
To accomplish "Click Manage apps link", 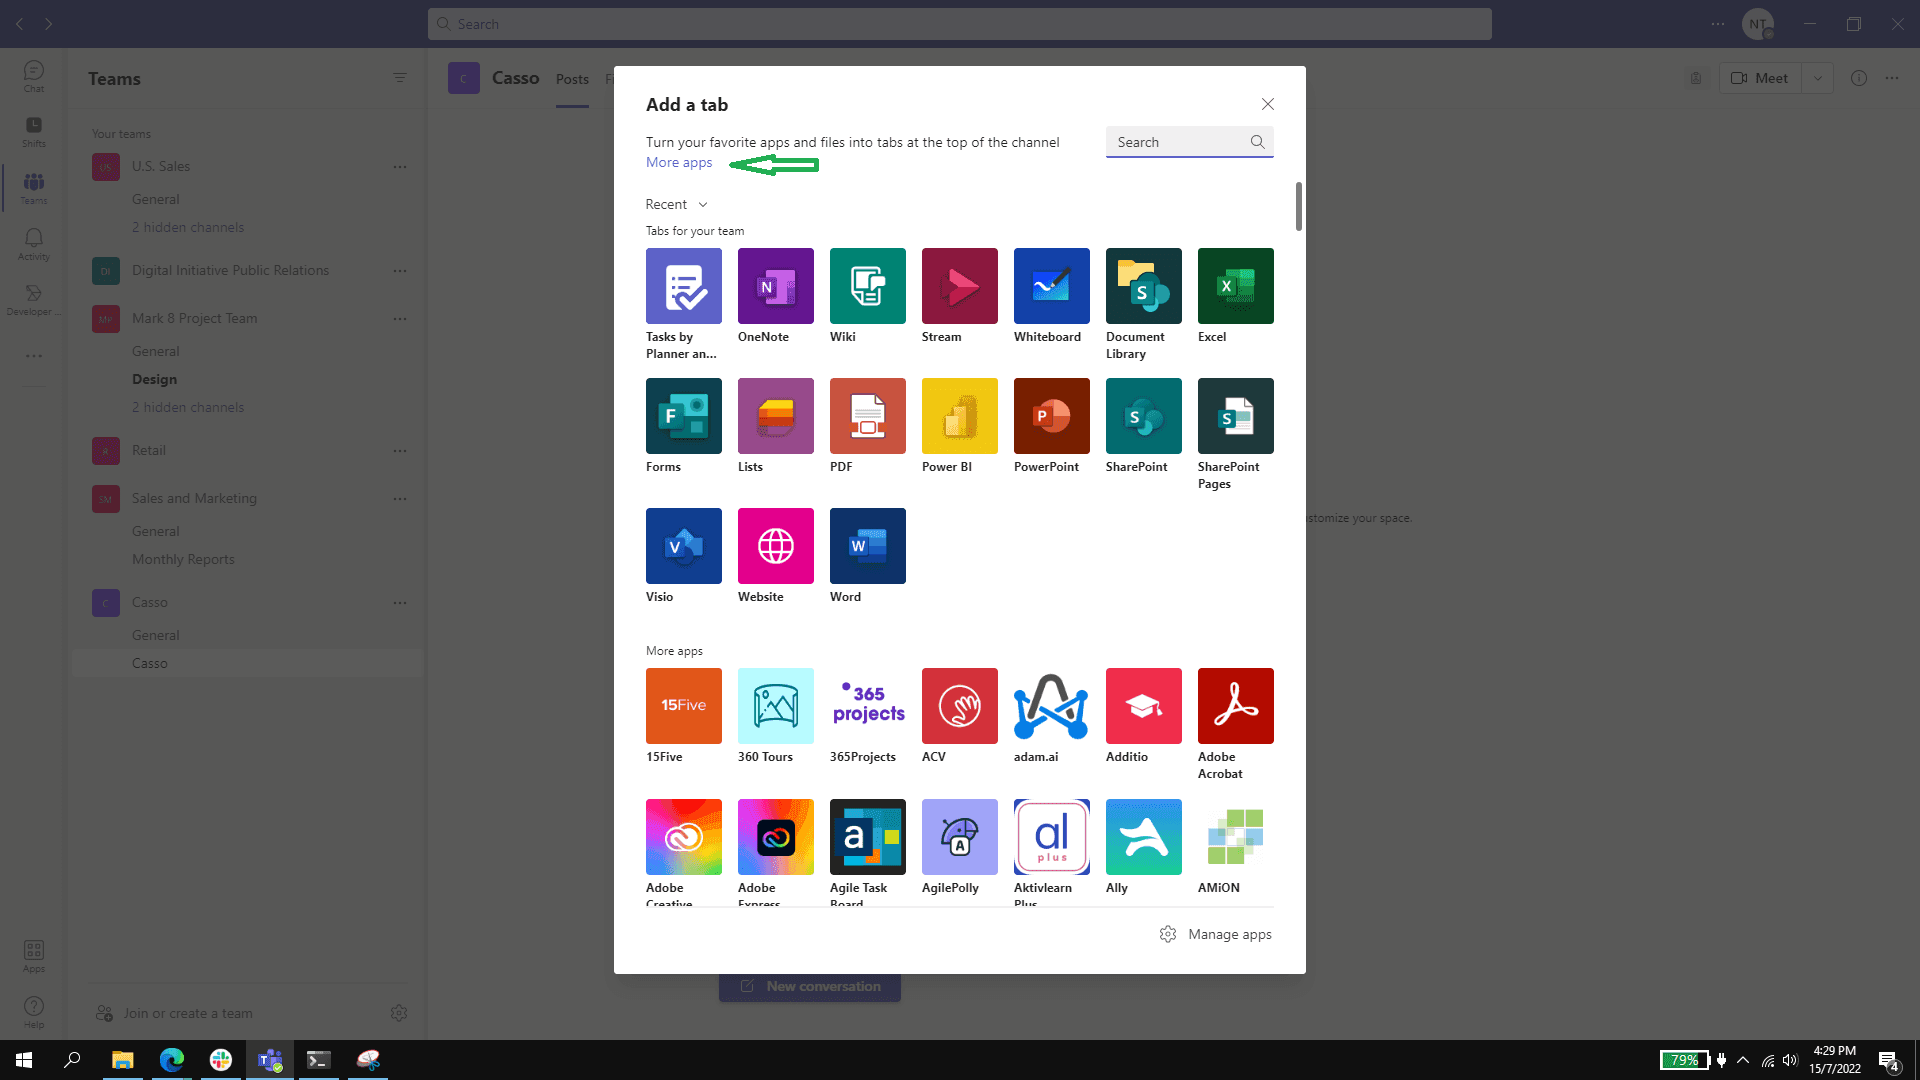I will (1216, 934).
